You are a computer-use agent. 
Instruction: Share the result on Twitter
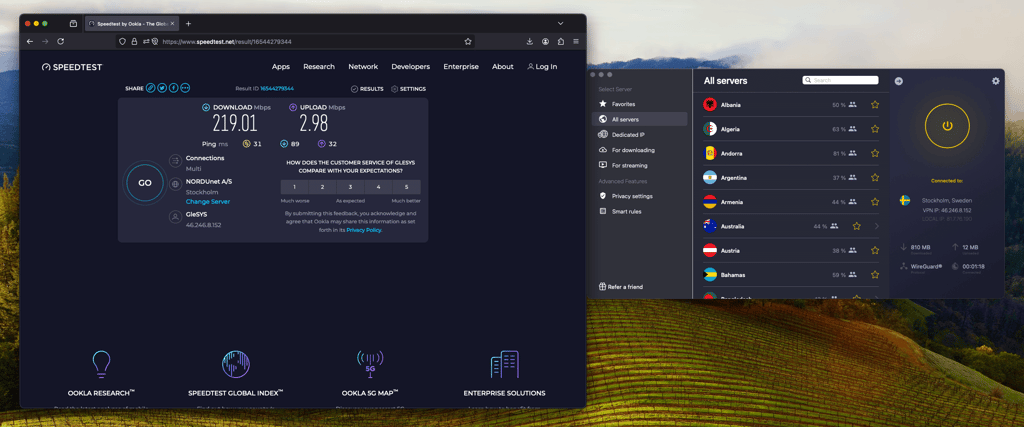point(162,88)
